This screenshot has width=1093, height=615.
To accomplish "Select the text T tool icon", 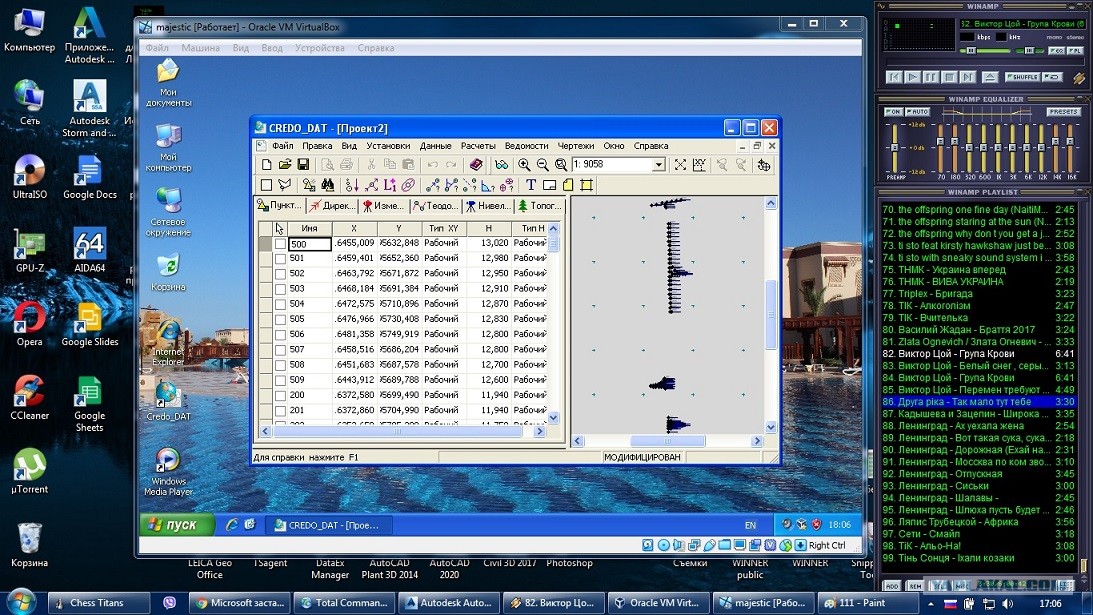I will pos(531,185).
